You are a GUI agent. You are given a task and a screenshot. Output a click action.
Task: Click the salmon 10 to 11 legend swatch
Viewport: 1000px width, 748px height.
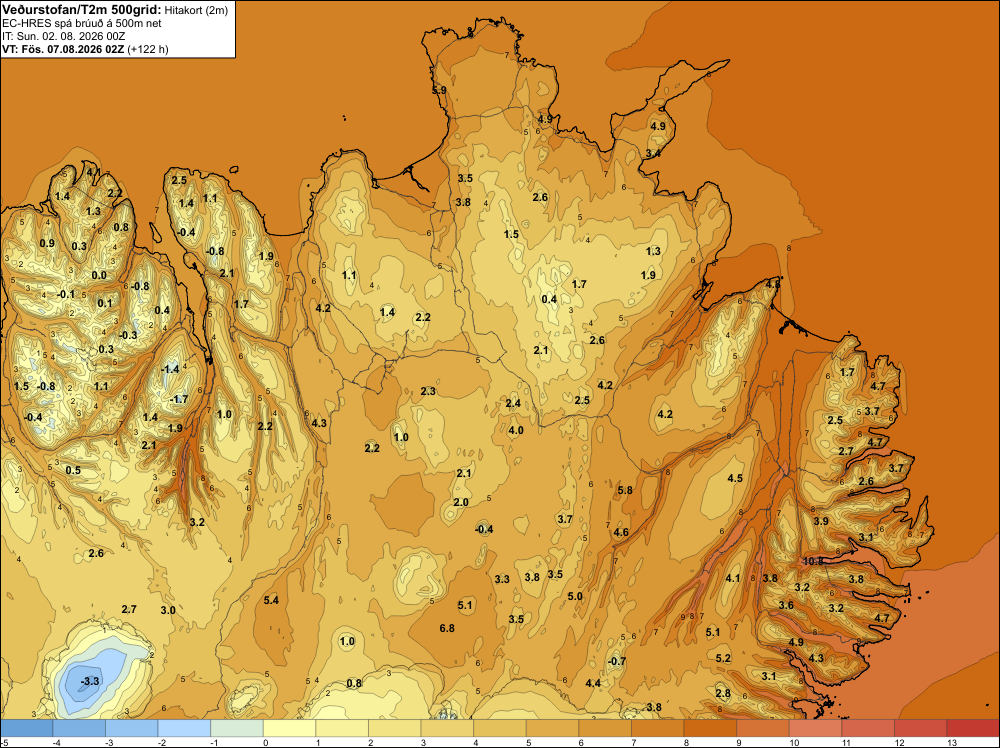[815, 728]
